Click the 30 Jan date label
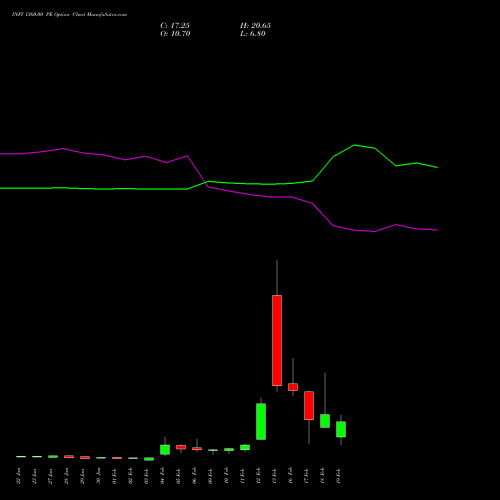This screenshot has width=500, height=500. 98,476
